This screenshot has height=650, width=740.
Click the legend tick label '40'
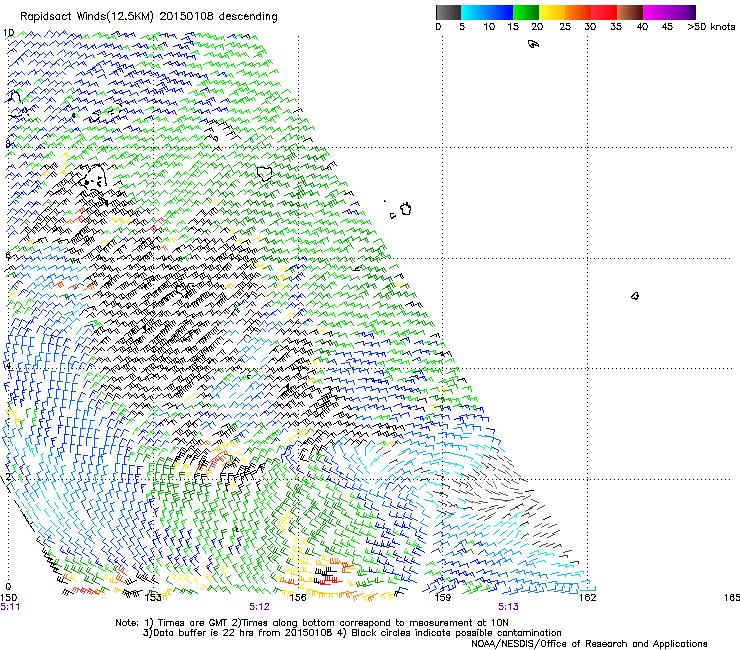click(642, 27)
